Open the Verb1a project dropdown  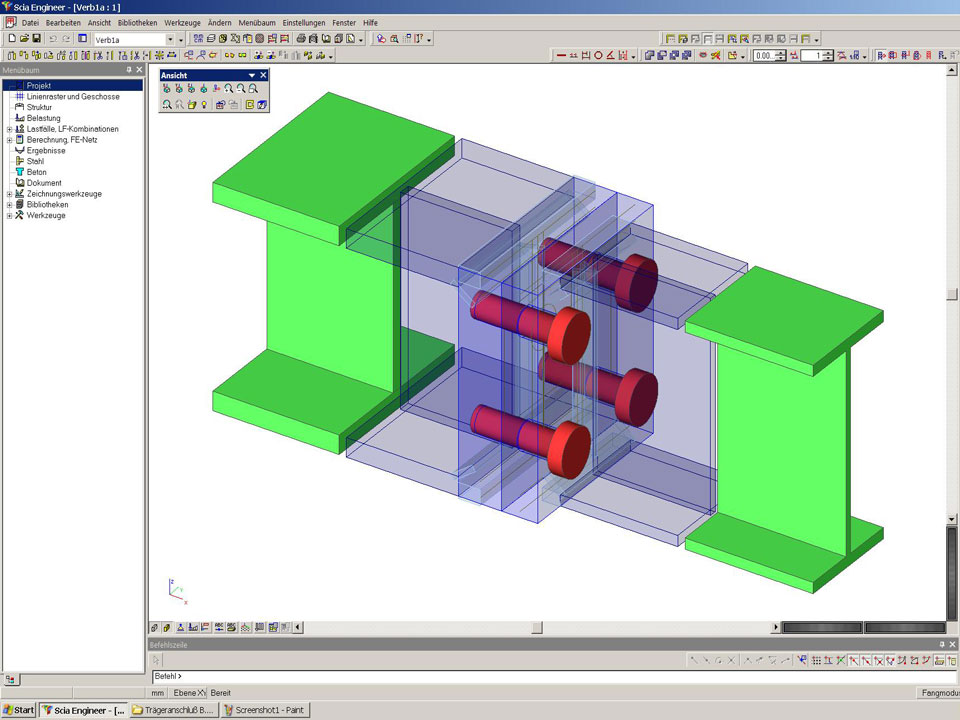tap(169, 39)
